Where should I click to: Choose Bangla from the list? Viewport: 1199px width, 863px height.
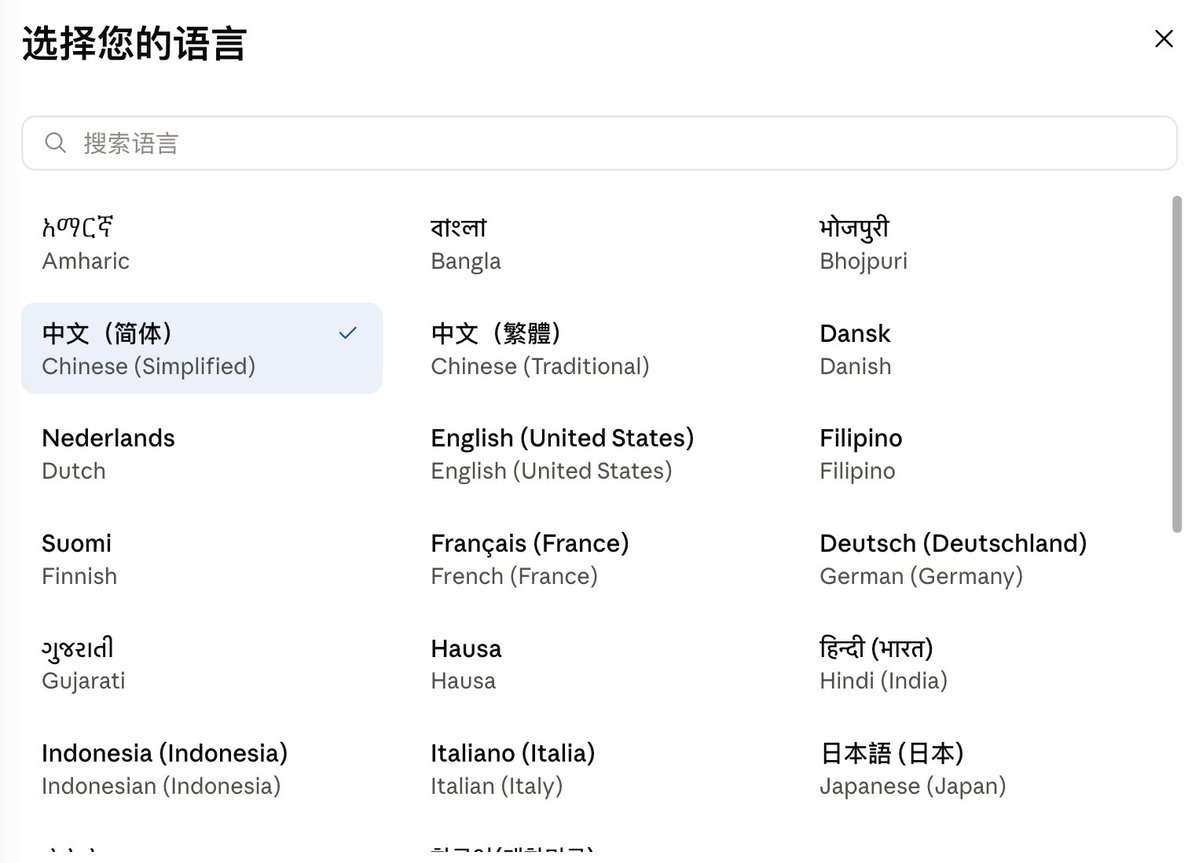(590, 243)
